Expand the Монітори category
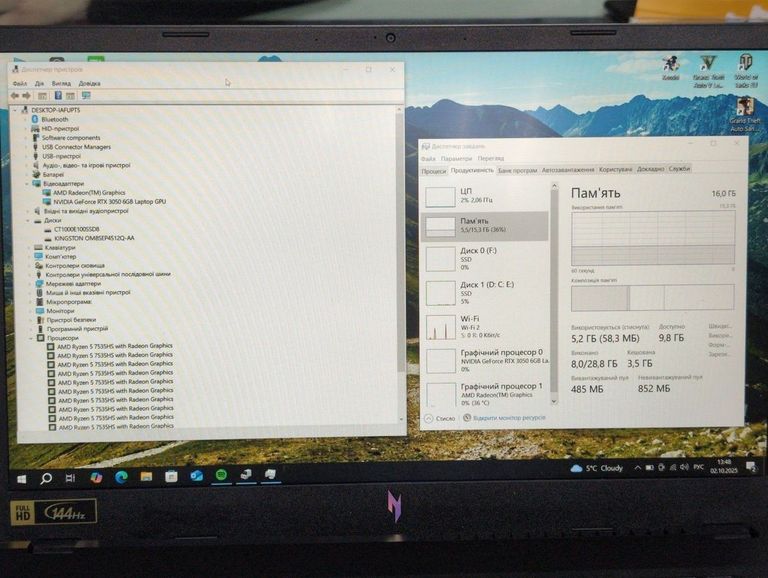 [x=31, y=311]
